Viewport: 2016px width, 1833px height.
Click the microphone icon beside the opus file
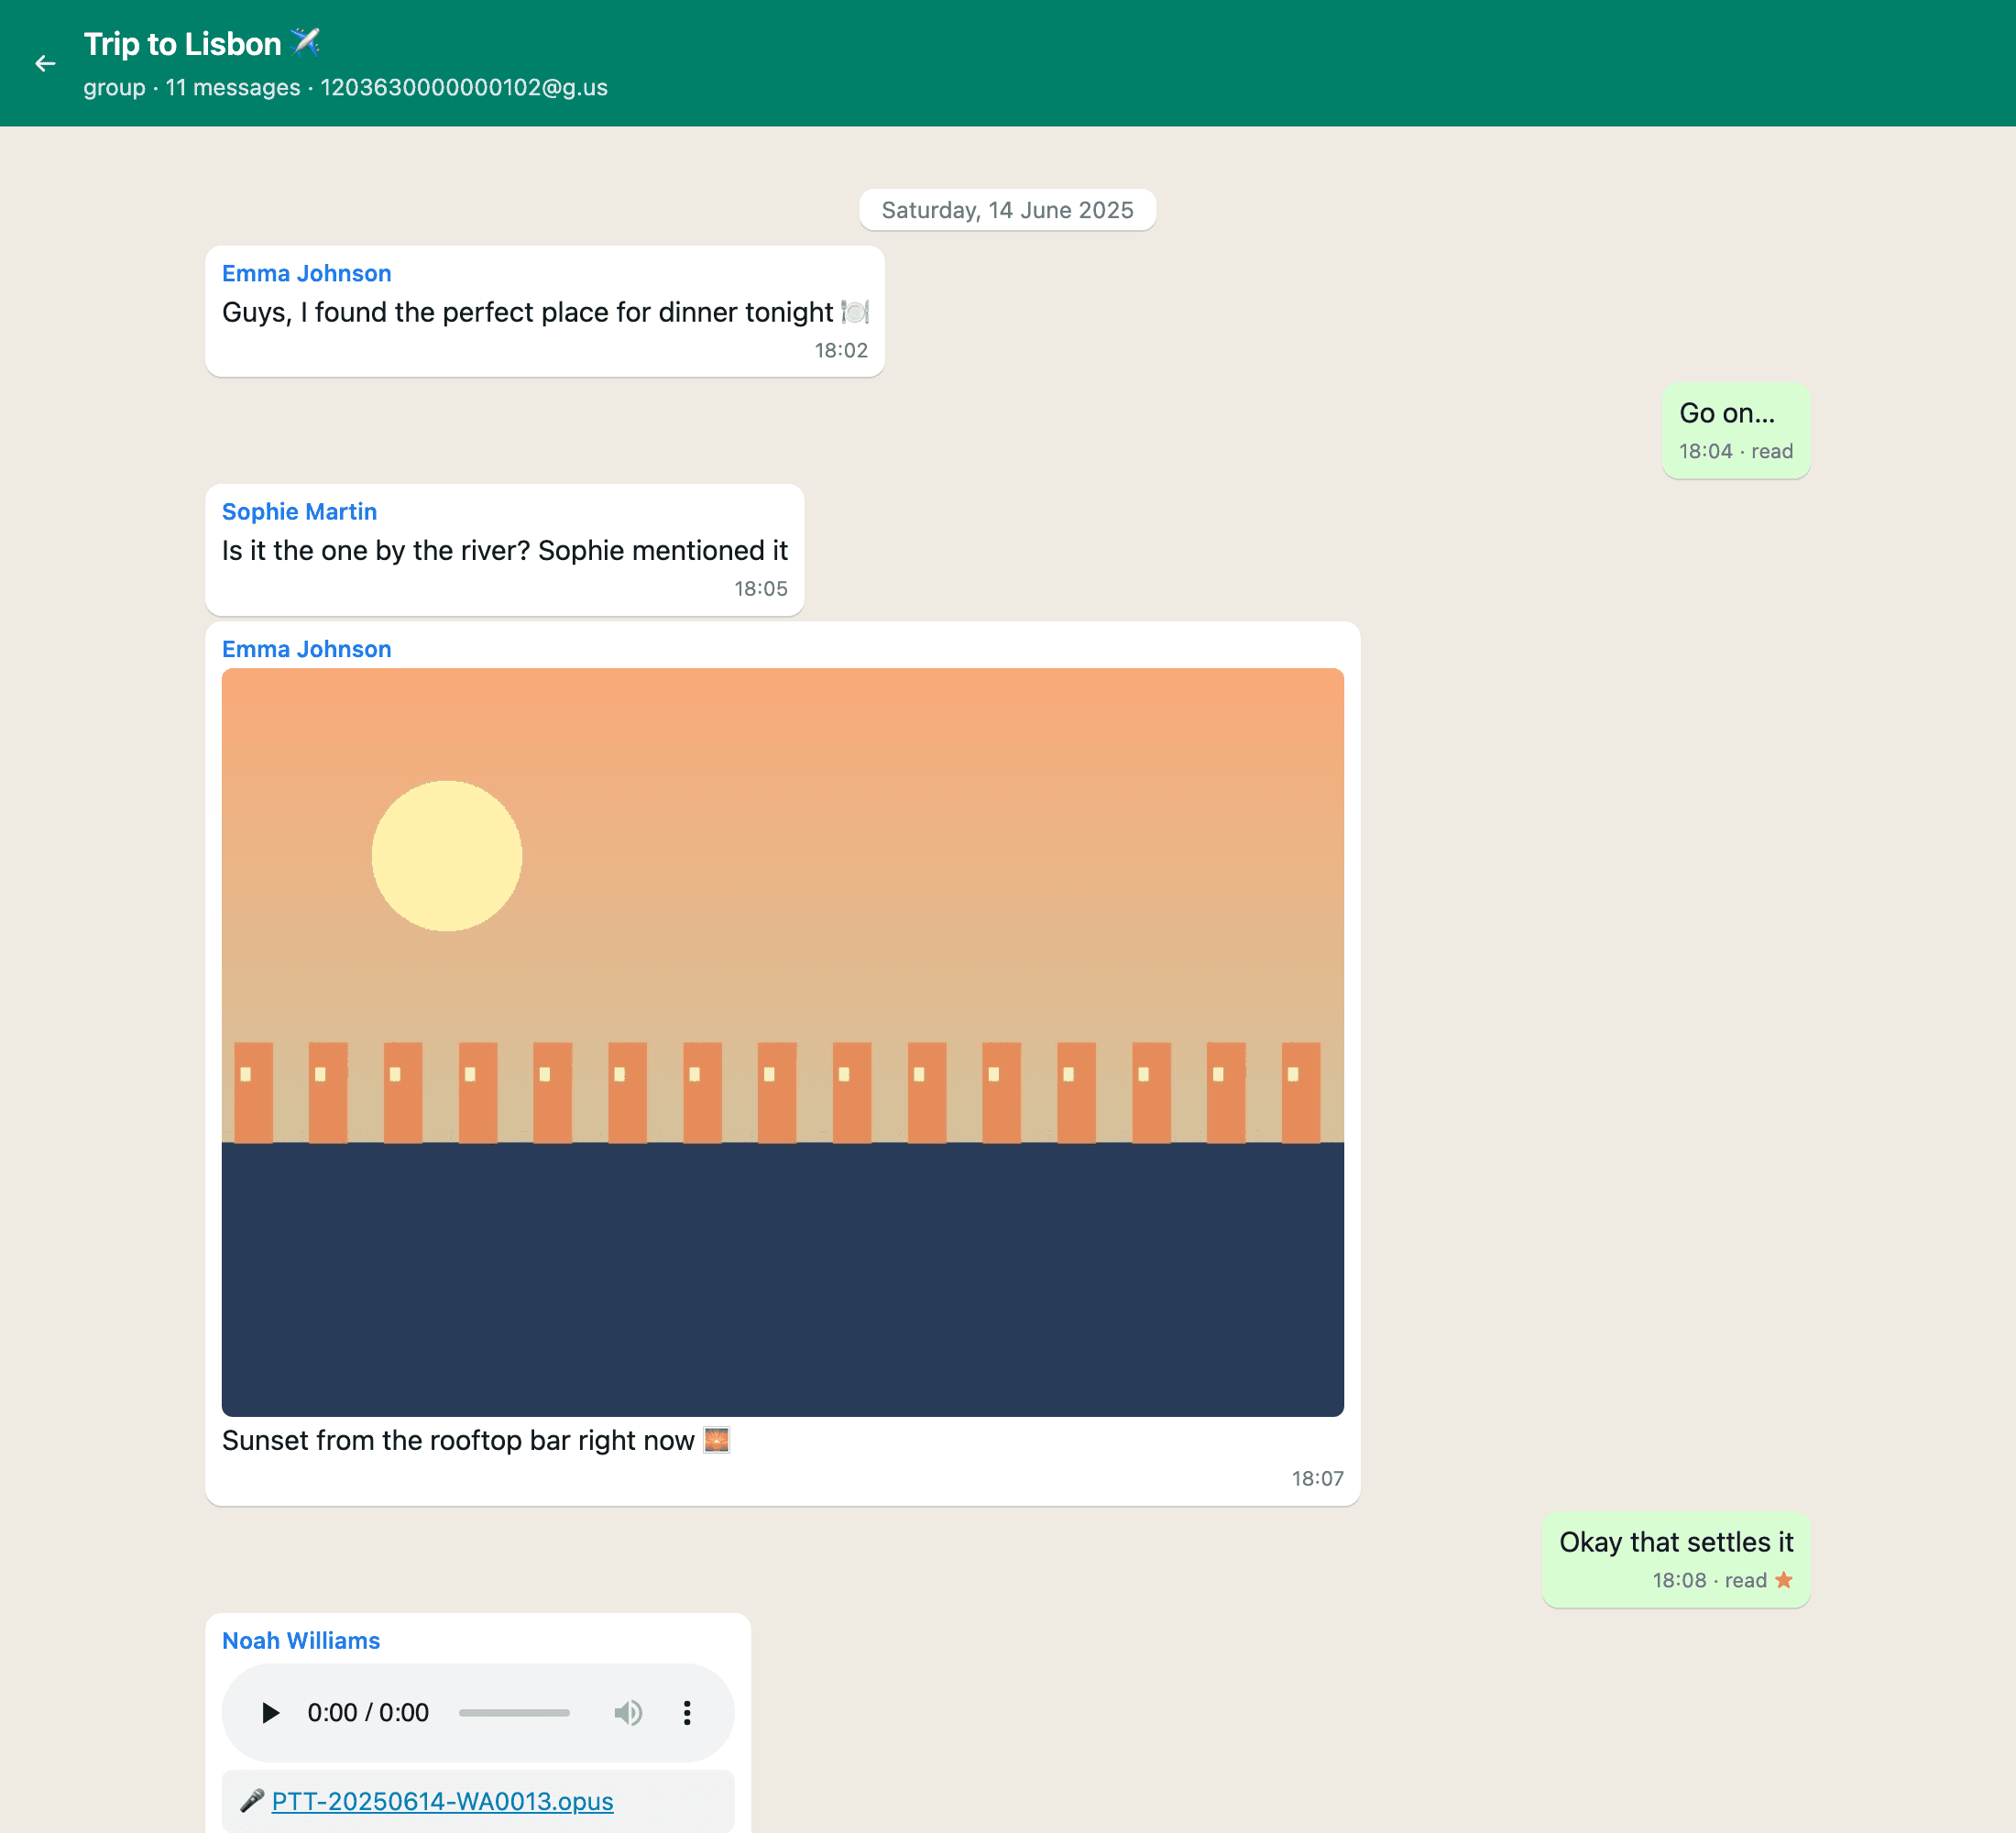click(252, 1801)
